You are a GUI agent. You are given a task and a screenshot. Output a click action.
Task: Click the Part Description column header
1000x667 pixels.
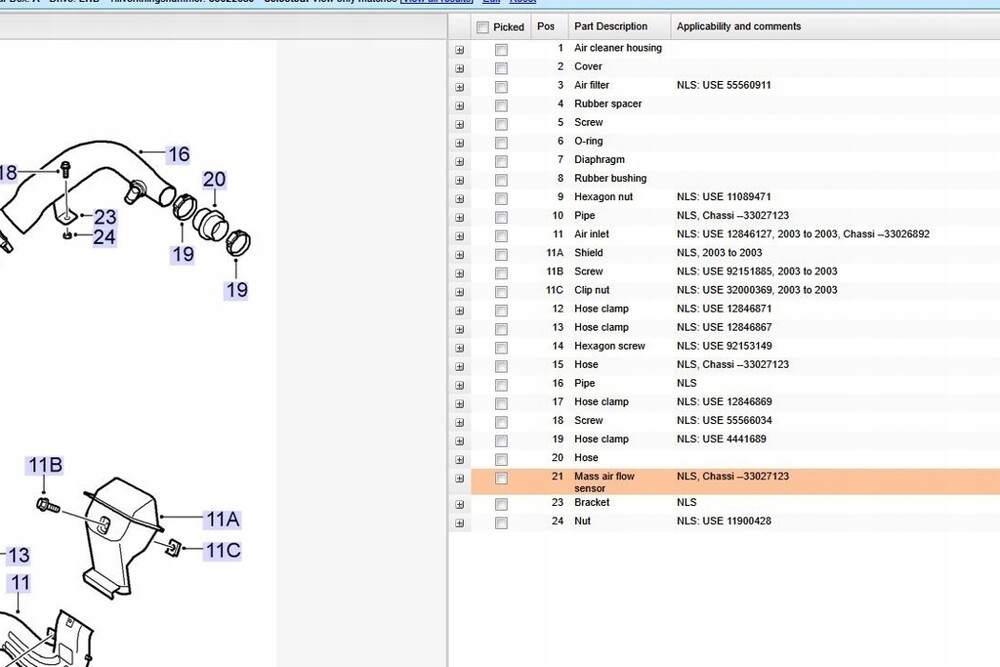610,26
